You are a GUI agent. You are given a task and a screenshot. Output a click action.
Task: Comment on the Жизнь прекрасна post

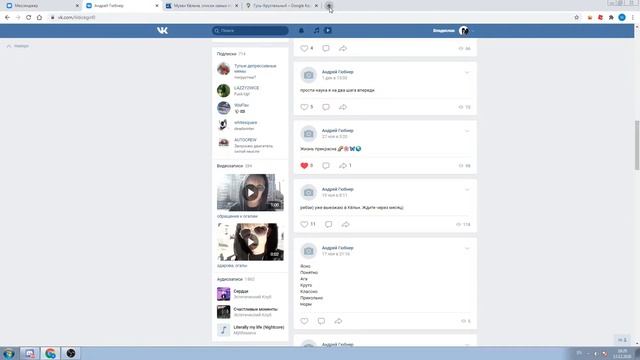[326, 166]
